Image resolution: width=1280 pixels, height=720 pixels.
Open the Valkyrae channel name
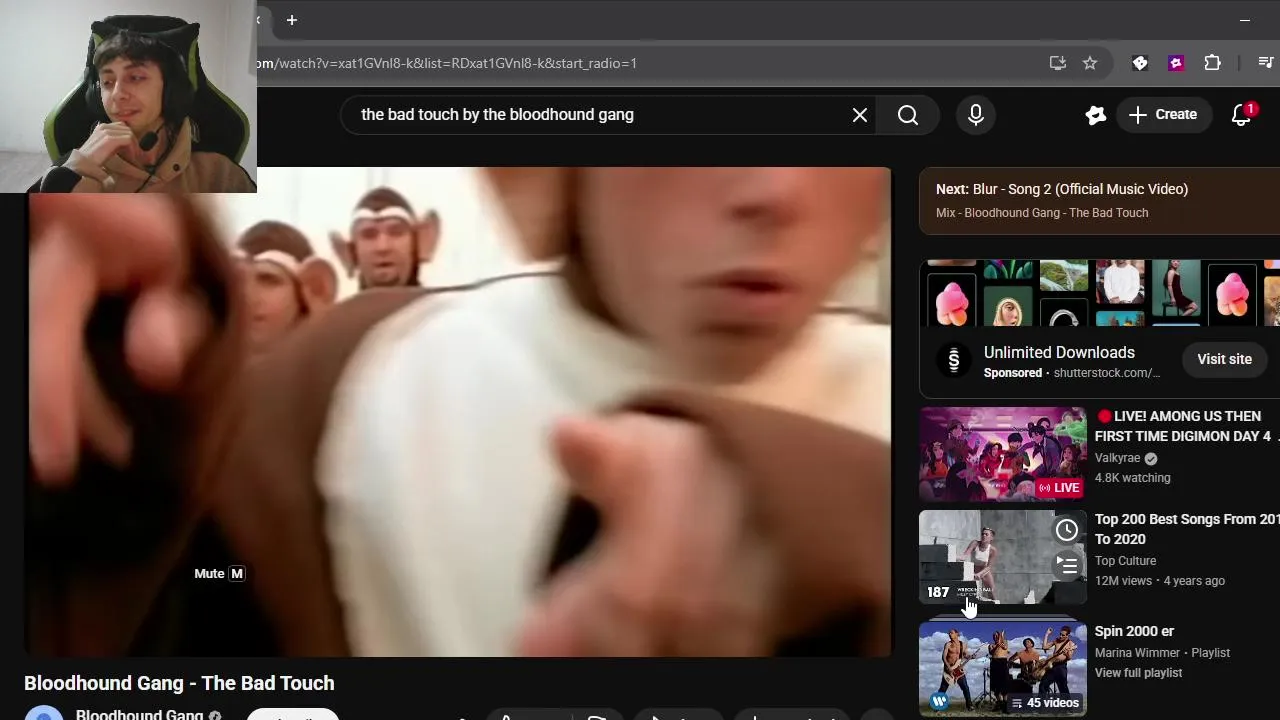pyautogui.click(x=1117, y=458)
